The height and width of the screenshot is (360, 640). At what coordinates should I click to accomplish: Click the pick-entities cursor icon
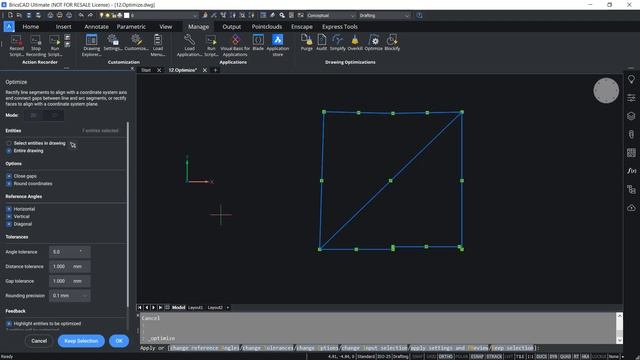pyautogui.click(x=73, y=145)
